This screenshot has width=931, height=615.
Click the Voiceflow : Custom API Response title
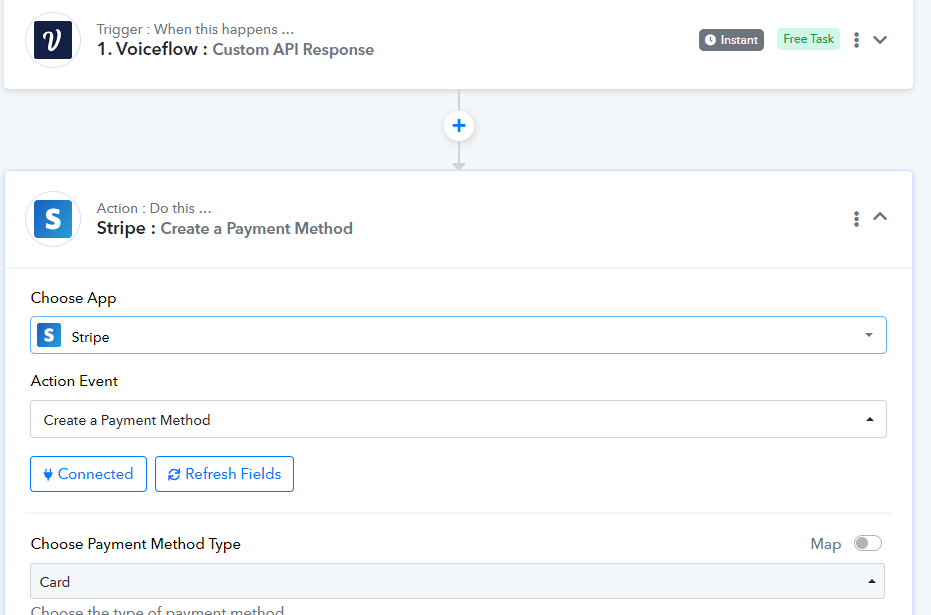tap(235, 49)
